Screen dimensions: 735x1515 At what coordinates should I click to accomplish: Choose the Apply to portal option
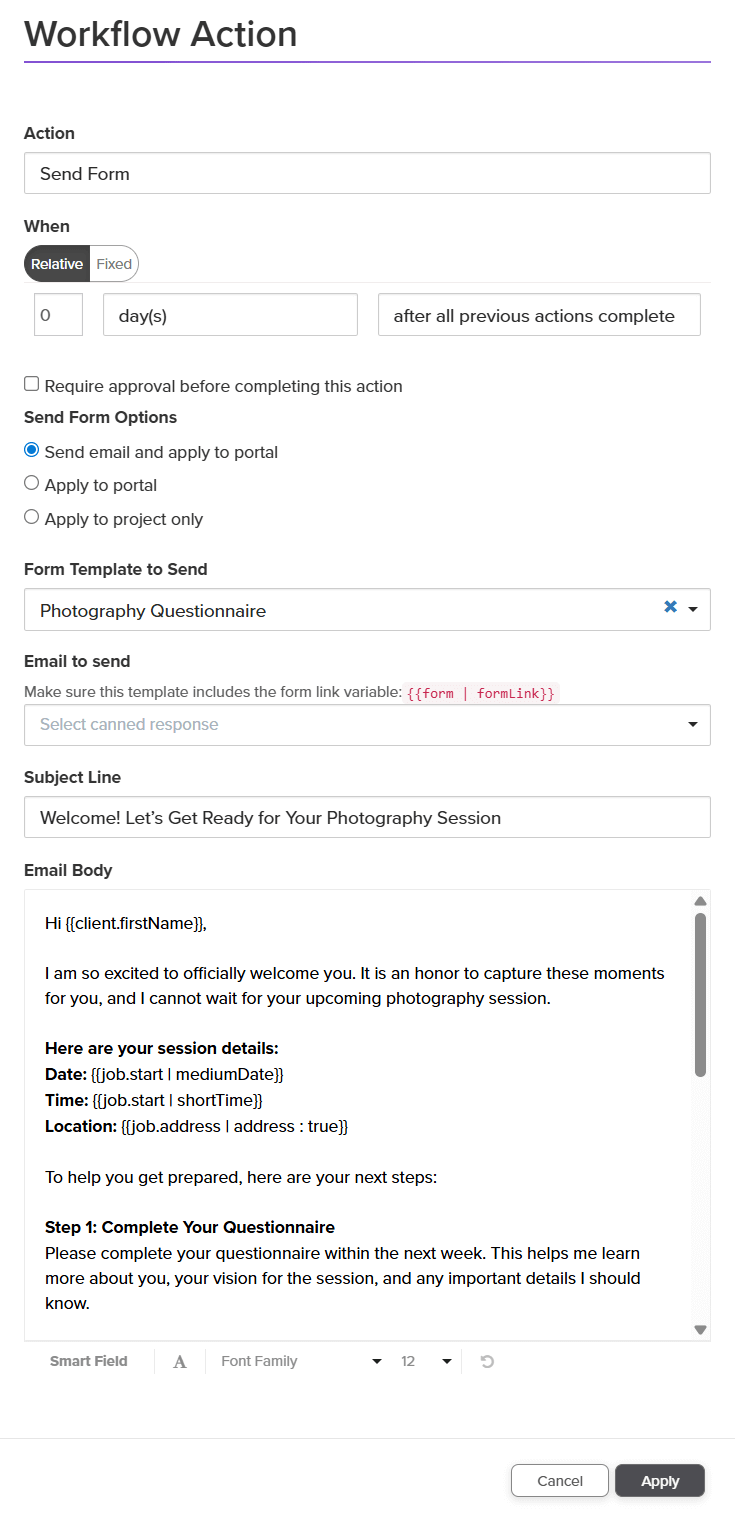pos(32,484)
